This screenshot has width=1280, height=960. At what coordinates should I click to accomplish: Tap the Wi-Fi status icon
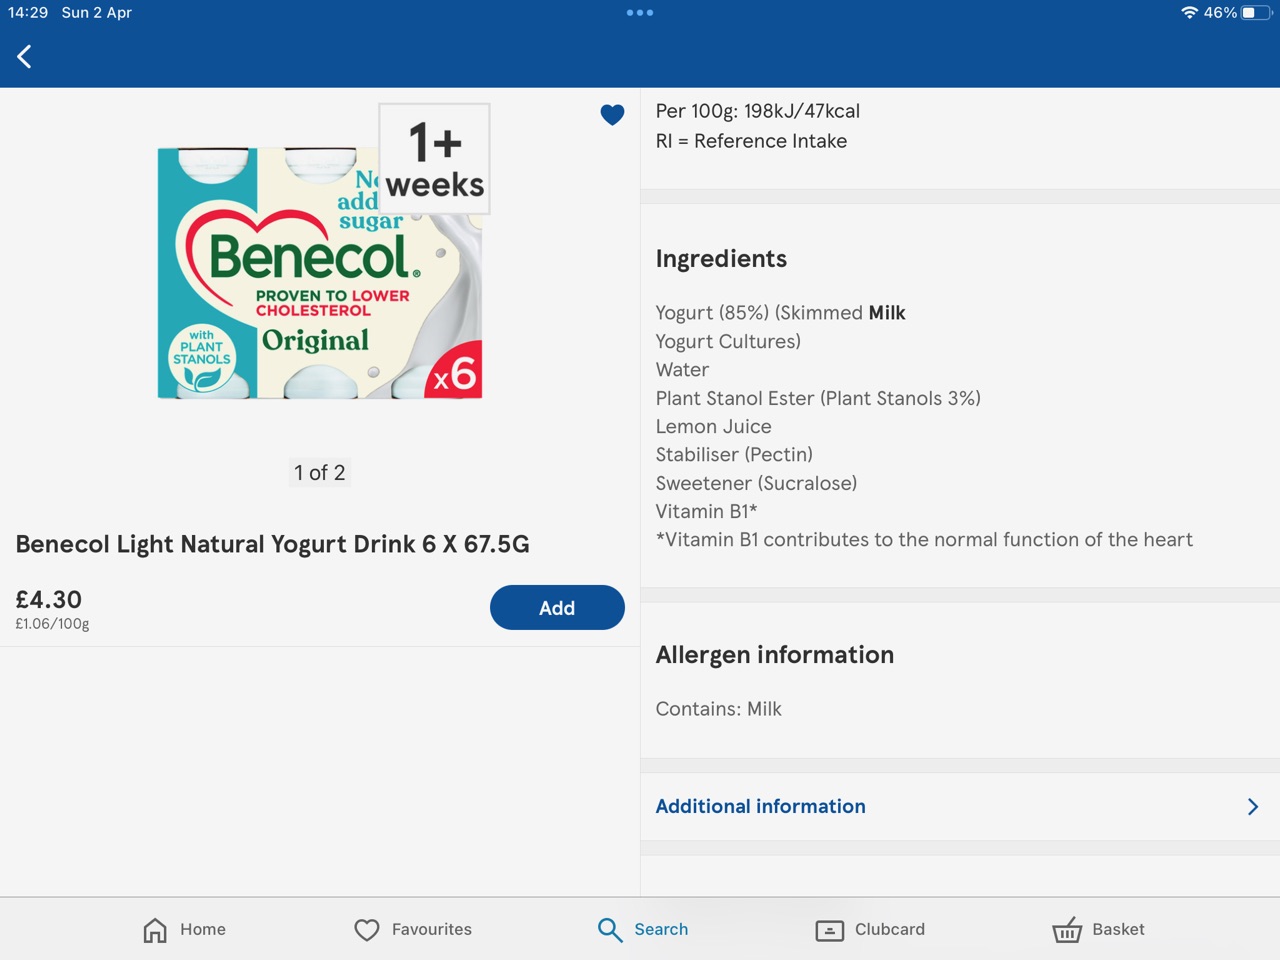(1189, 13)
